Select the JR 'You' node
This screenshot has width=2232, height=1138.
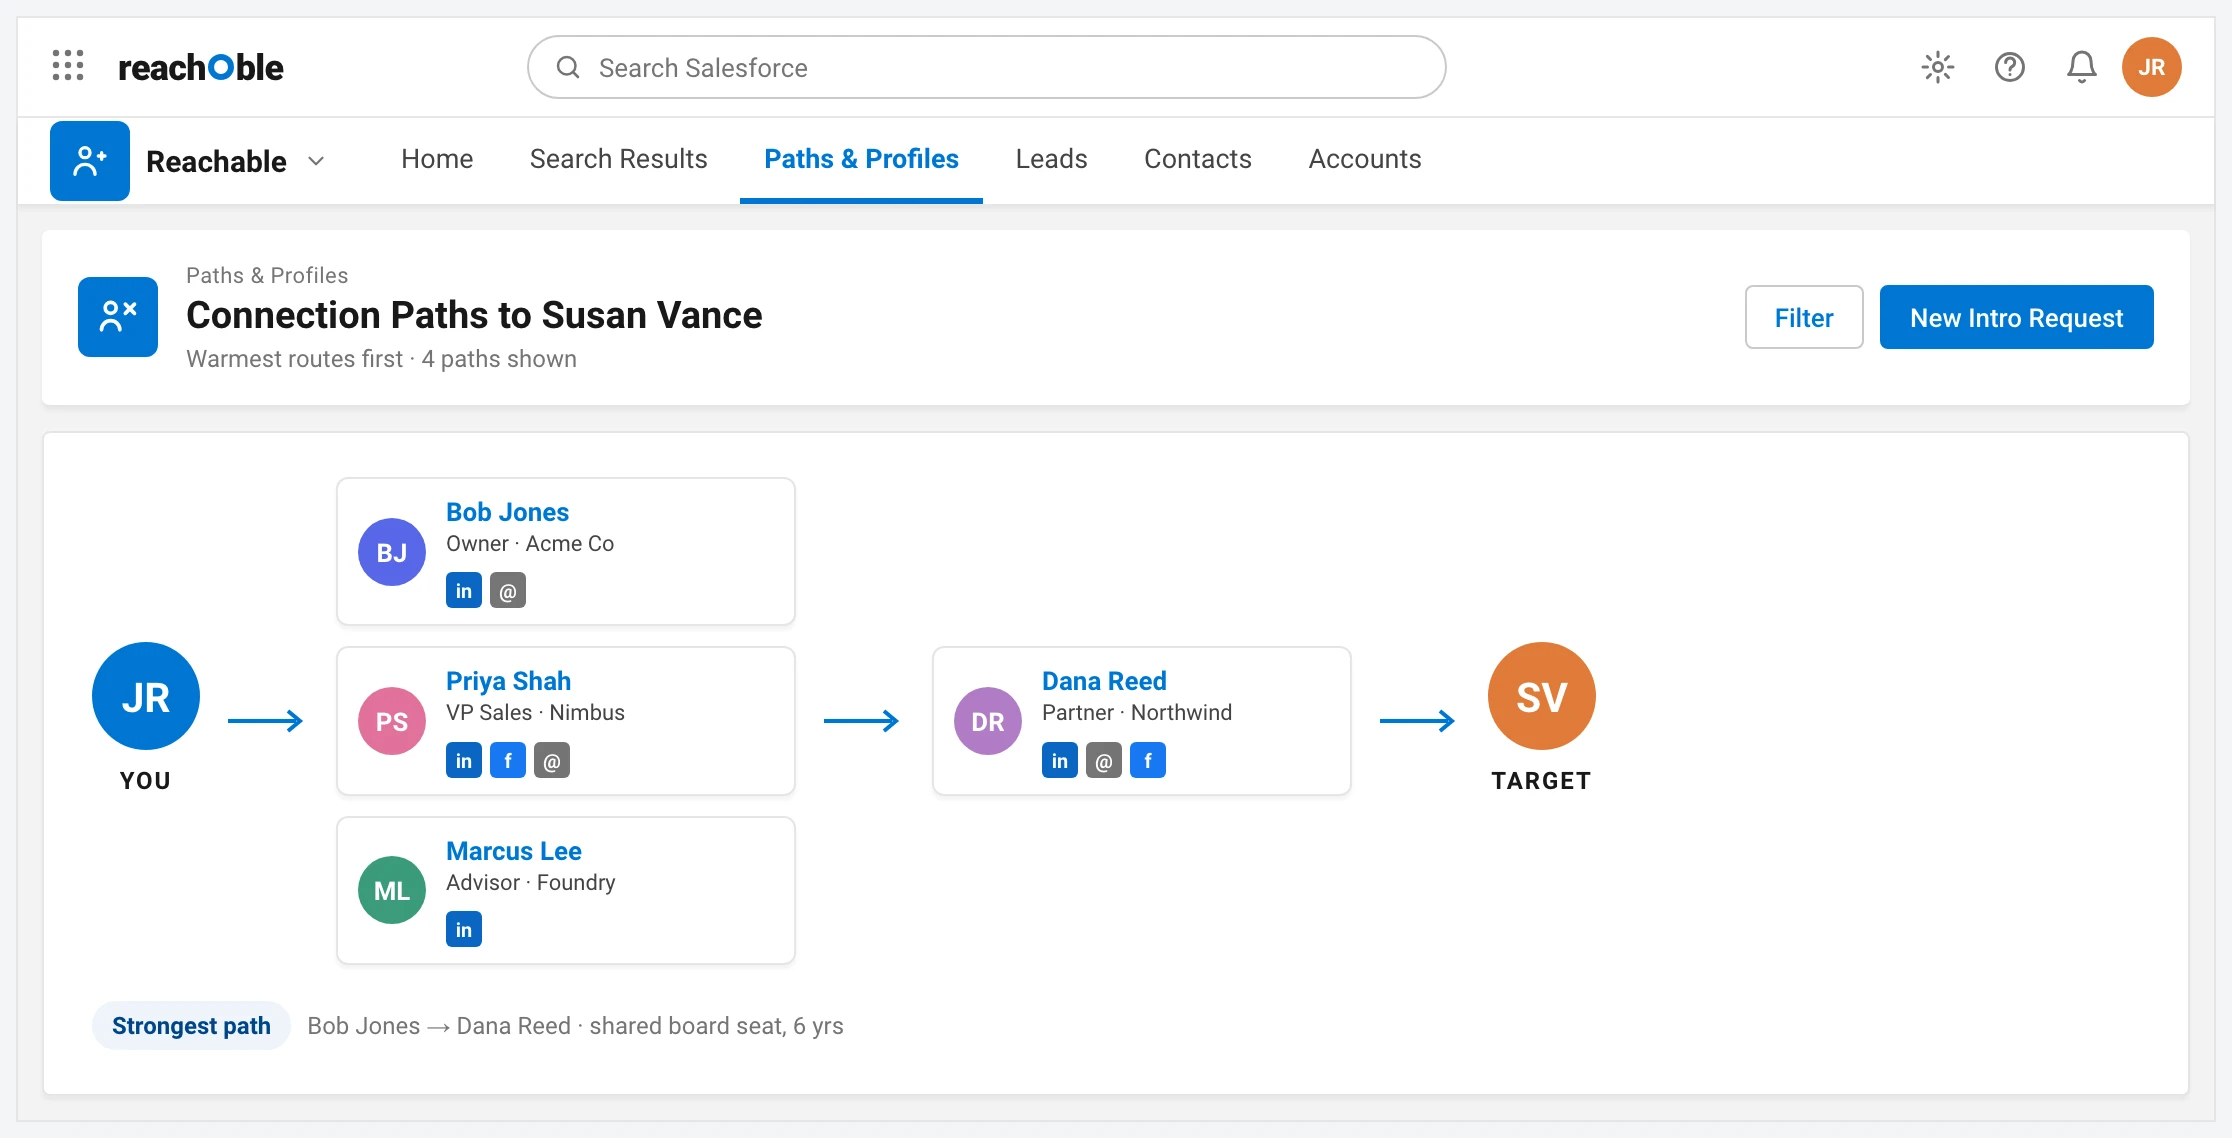coord(146,696)
